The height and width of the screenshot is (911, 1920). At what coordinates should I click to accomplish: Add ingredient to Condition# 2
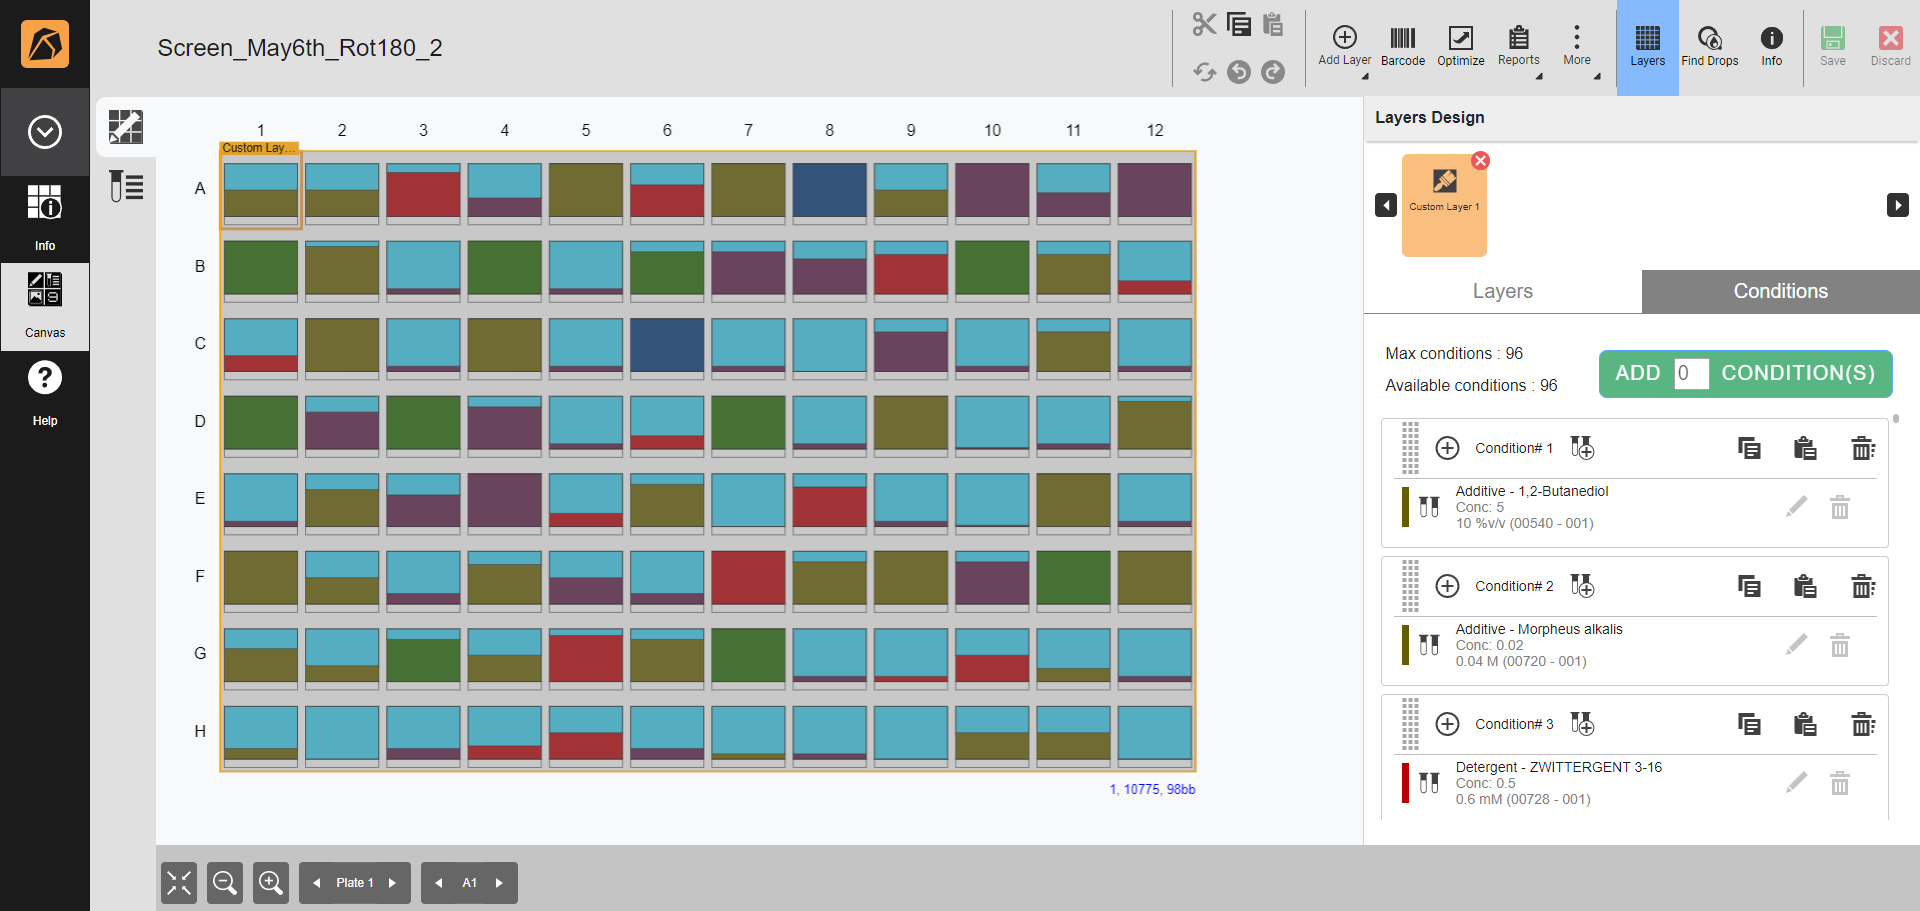[x=1582, y=586]
